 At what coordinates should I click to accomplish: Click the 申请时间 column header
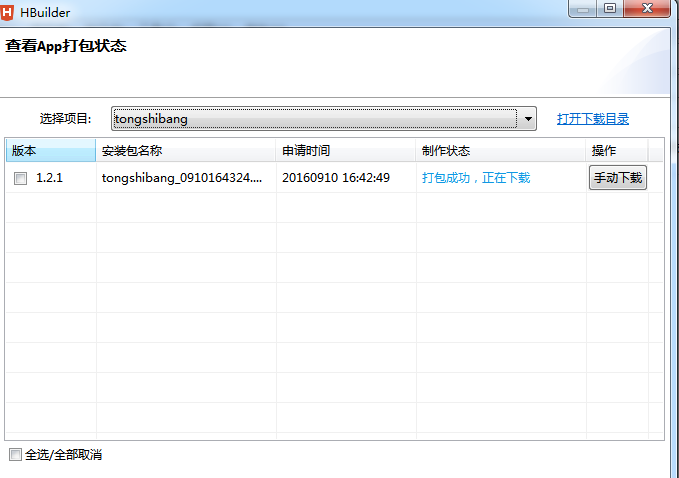pos(346,151)
